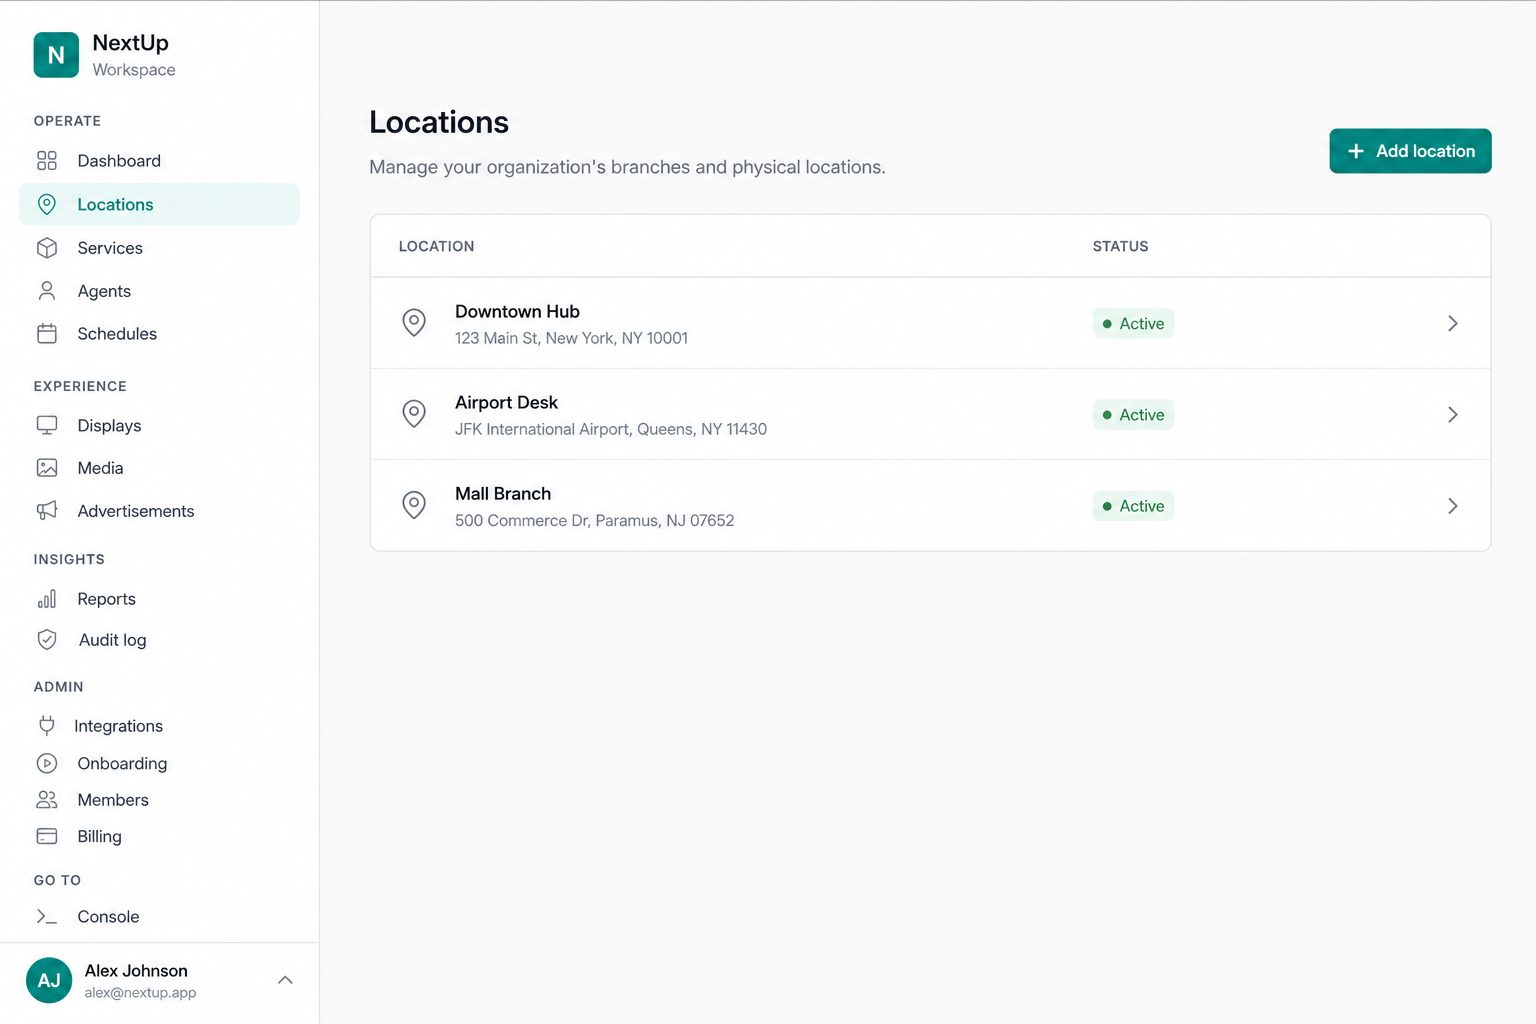Open the Onboarding page
The height and width of the screenshot is (1024, 1536).
pyautogui.click(x=160, y=763)
